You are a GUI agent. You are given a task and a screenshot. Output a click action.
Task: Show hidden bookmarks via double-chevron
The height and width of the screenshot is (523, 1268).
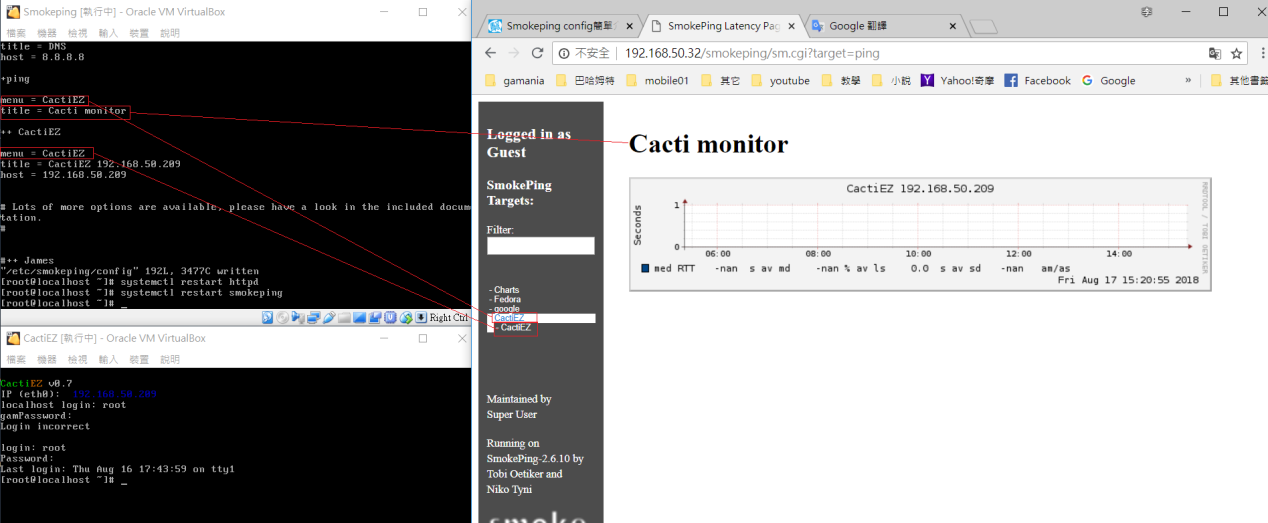(1188, 81)
